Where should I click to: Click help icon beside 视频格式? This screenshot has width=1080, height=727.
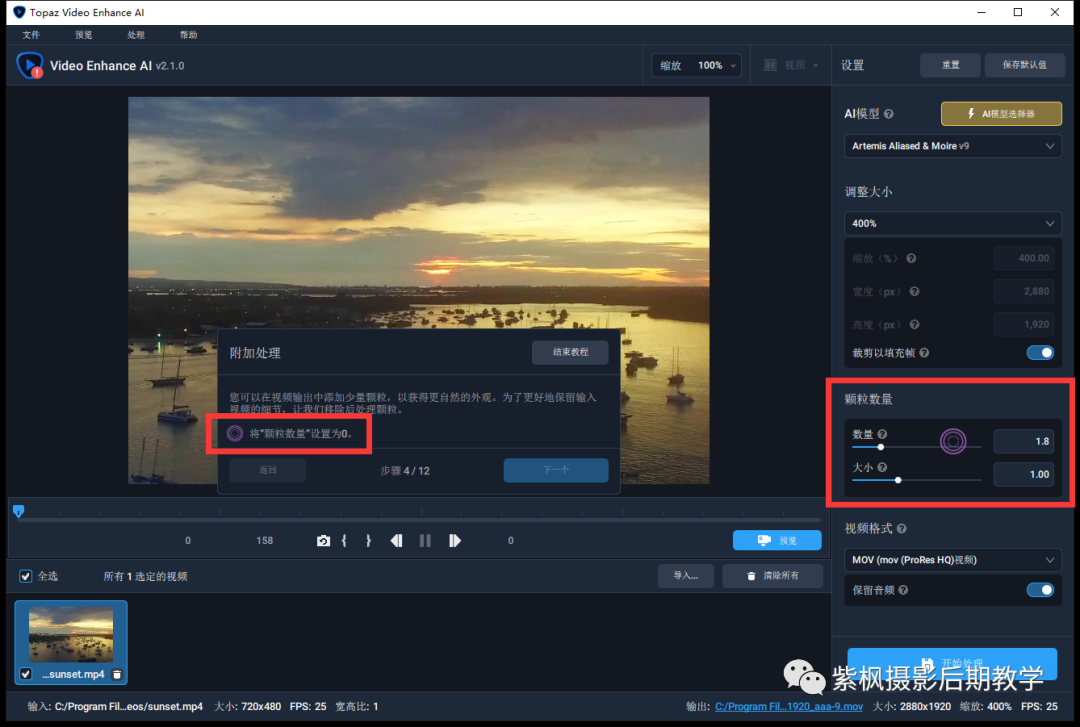[902, 529]
